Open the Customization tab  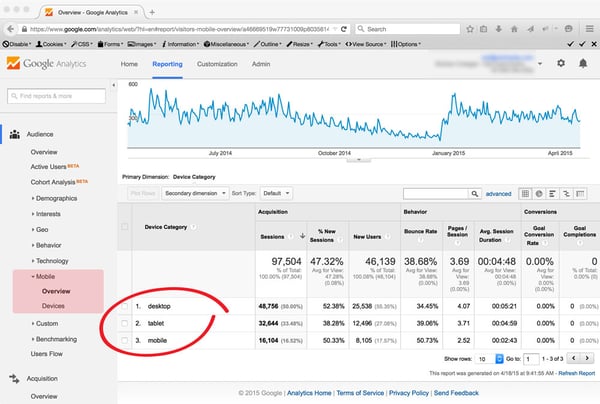[x=217, y=64]
